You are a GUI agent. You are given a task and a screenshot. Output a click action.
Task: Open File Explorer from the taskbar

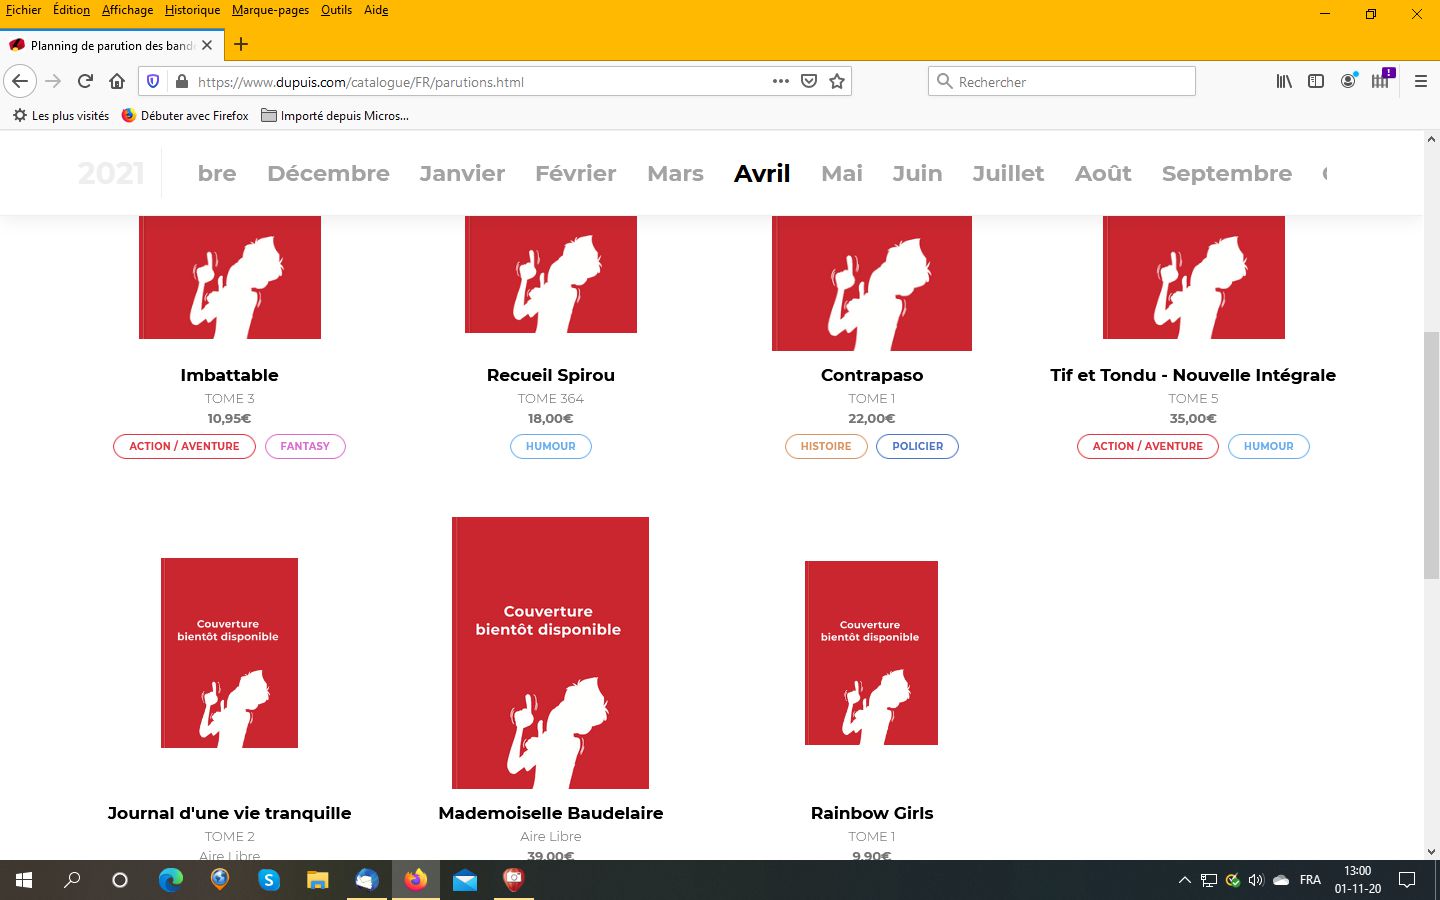[x=318, y=880]
